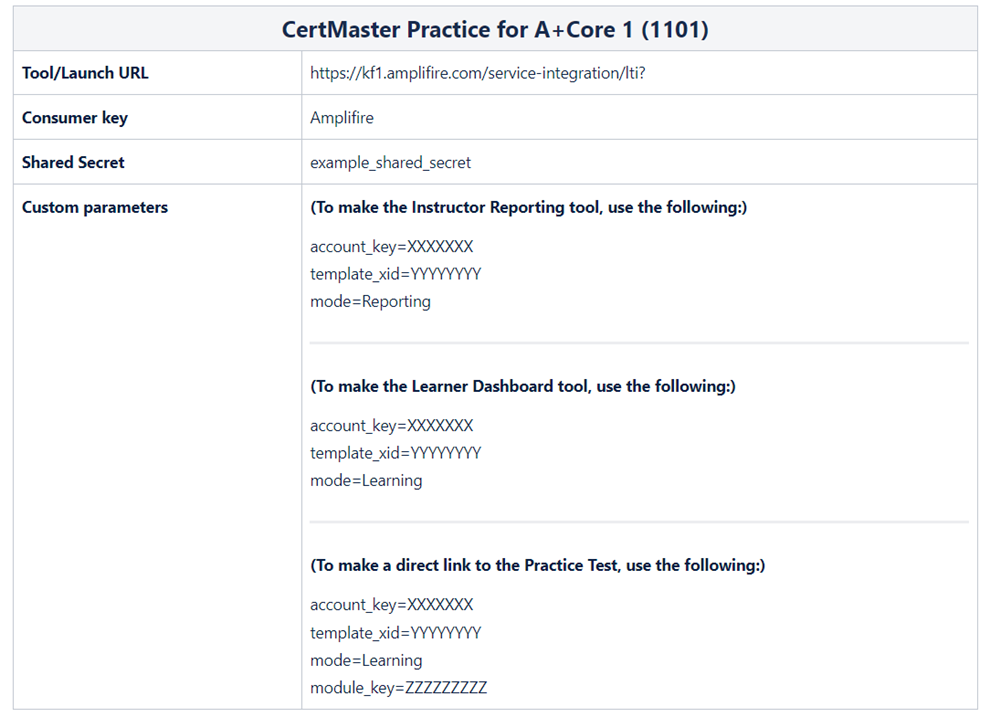This screenshot has height=717, width=990.
Task: Click account_key line under Practice Test heading
Action: click(391, 605)
